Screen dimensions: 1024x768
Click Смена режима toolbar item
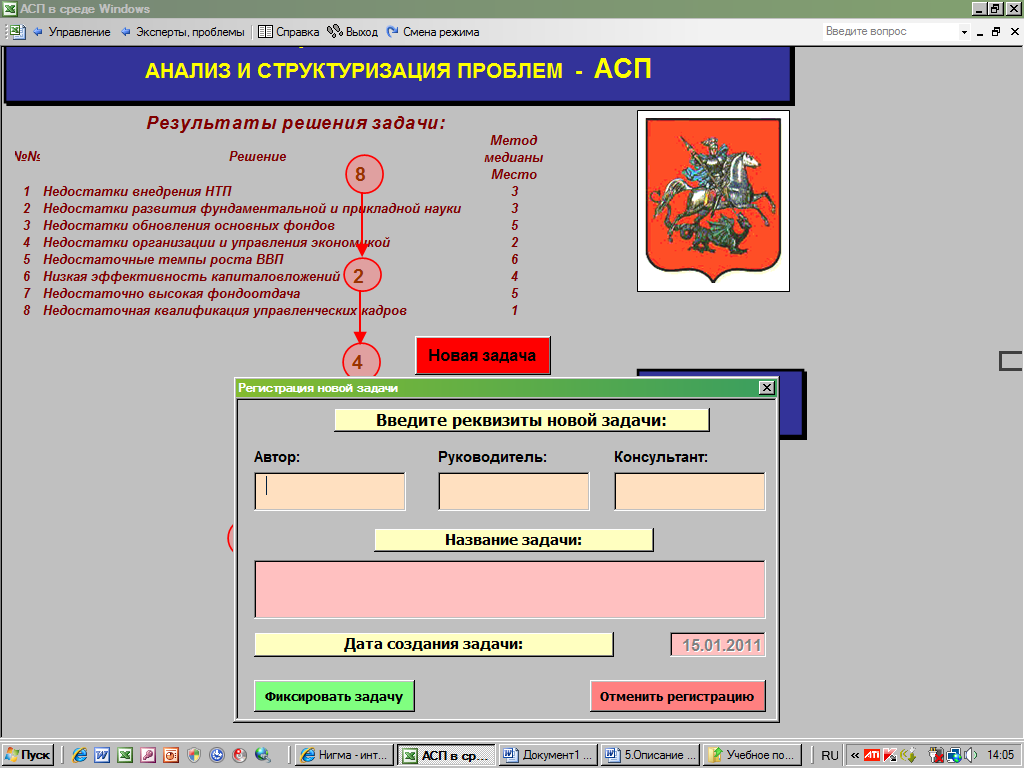[x=433, y=32]
